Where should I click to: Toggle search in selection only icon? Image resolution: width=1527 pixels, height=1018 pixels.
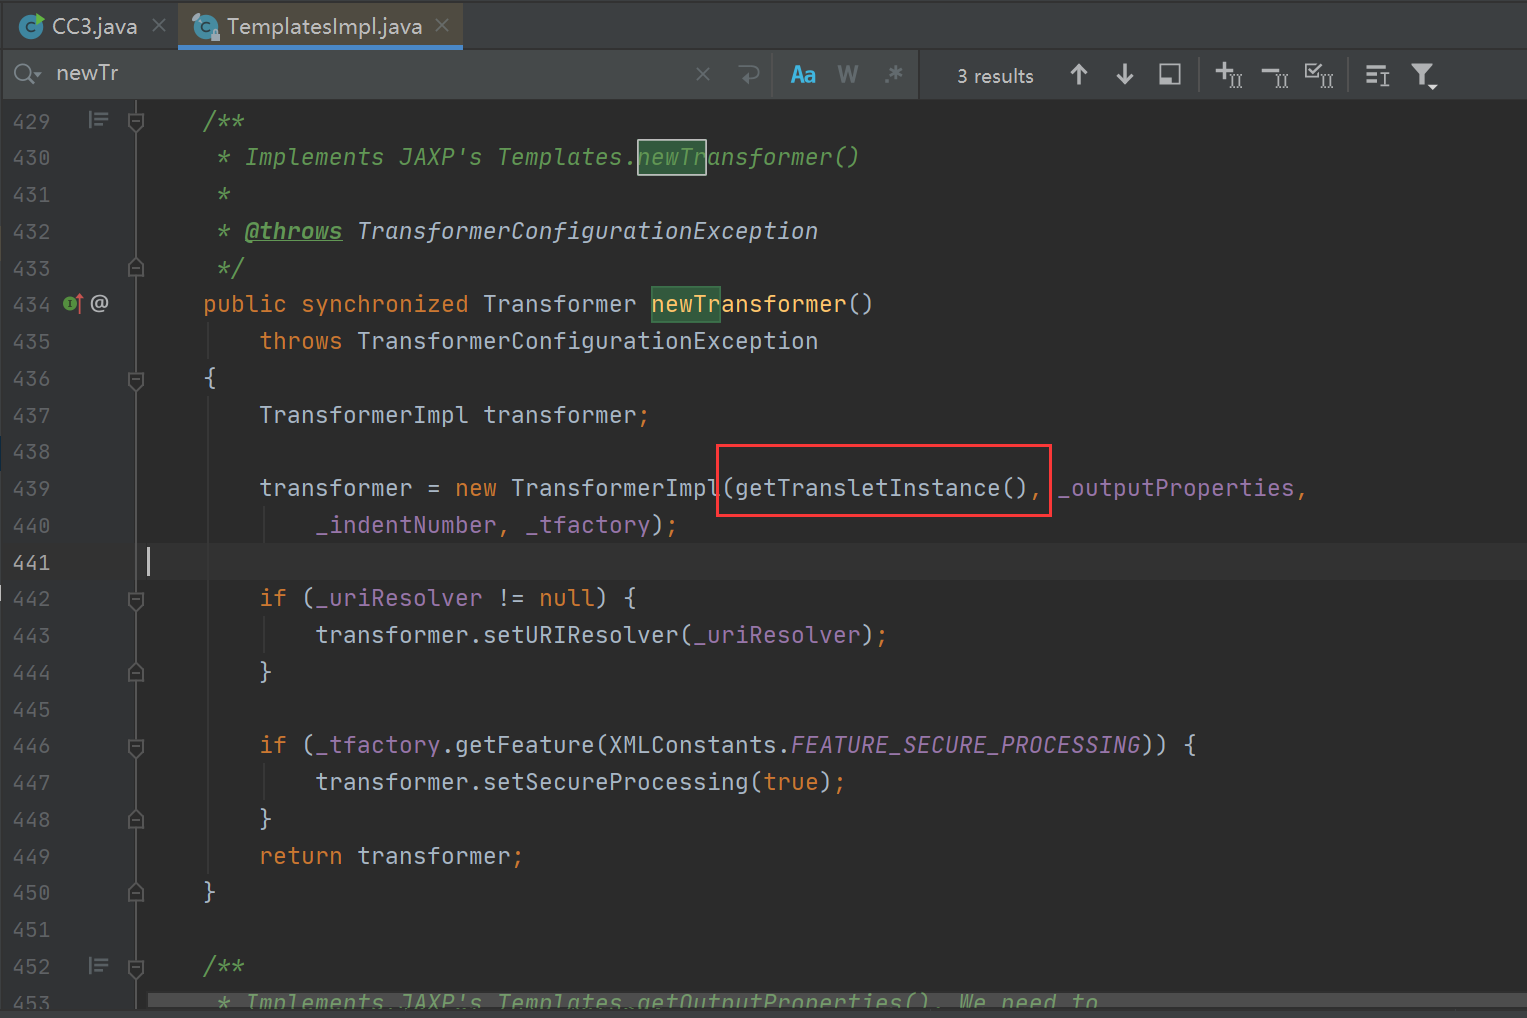click(1378, 75)
